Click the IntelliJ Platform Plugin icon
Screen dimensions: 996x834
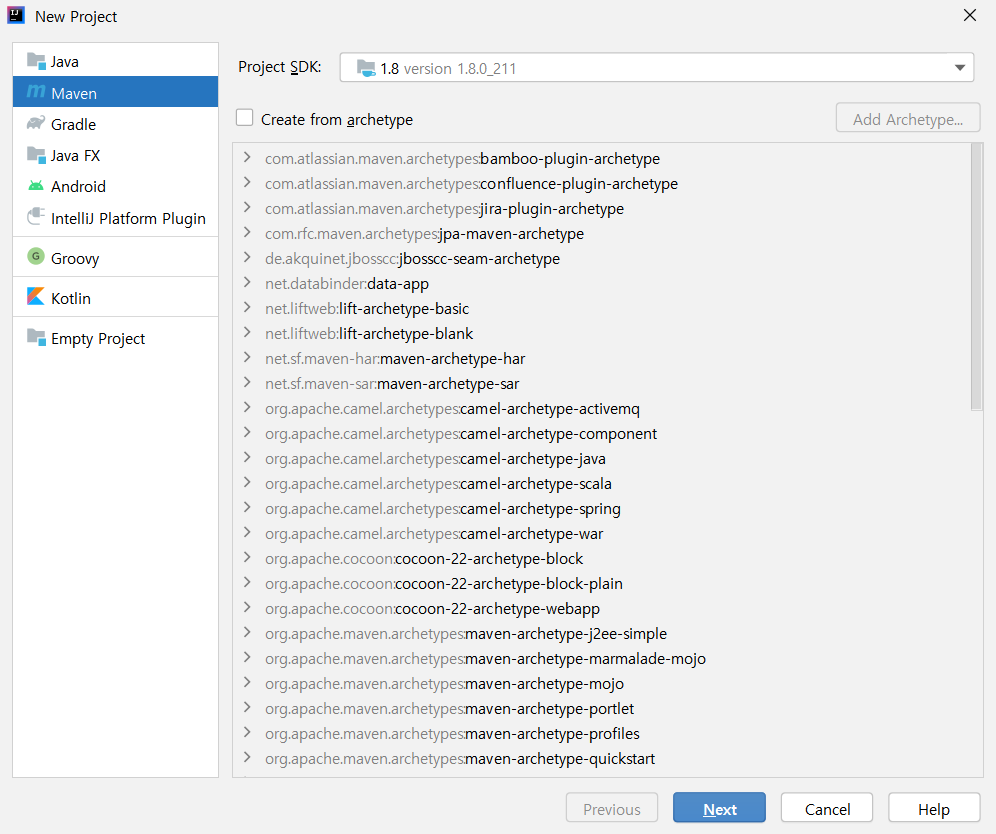[x=36, y=217]
